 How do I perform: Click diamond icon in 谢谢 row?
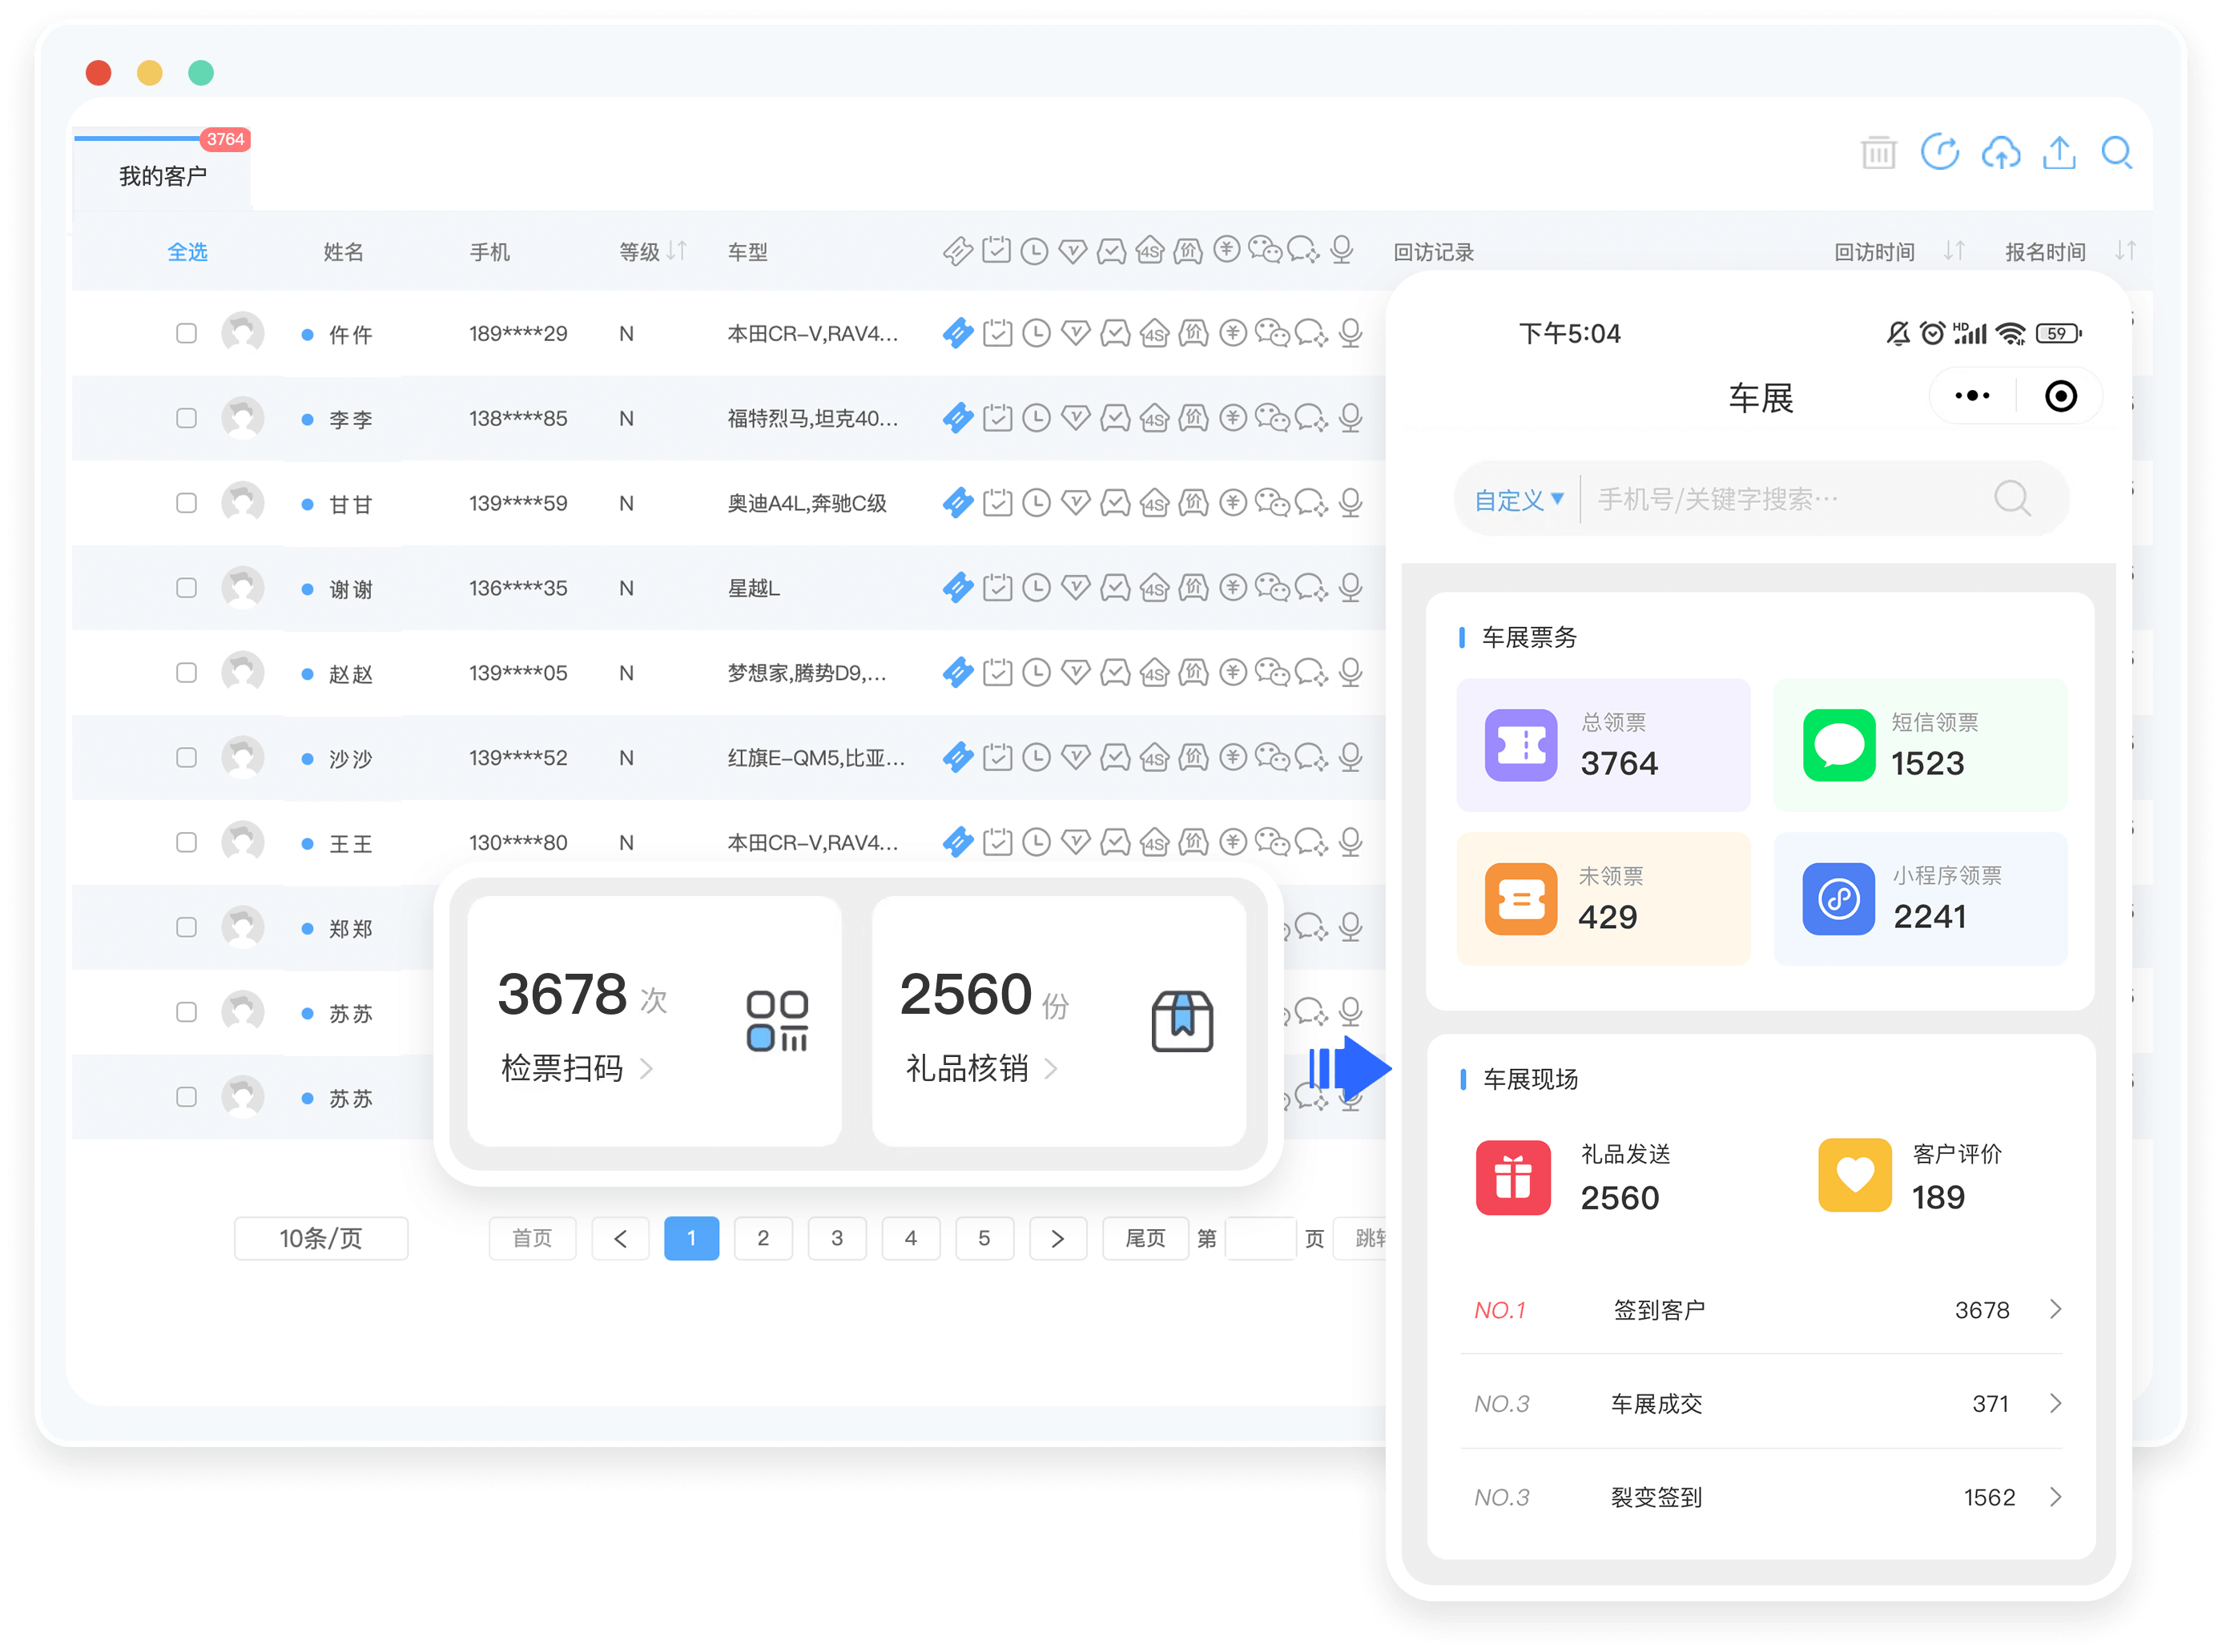1075,588
